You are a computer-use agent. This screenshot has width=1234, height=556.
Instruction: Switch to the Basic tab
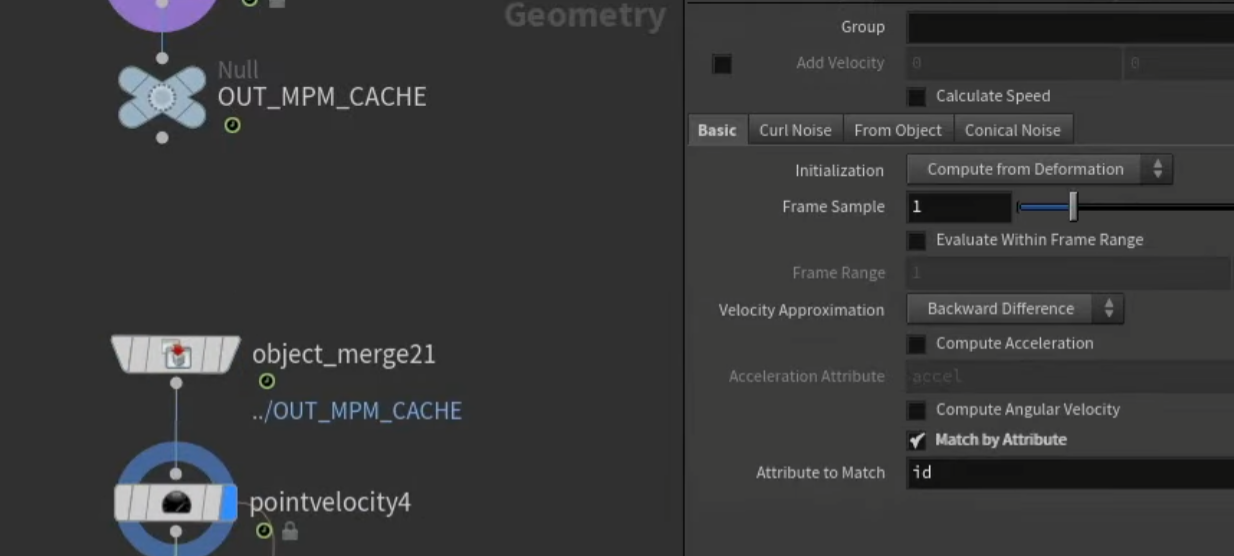717,130
